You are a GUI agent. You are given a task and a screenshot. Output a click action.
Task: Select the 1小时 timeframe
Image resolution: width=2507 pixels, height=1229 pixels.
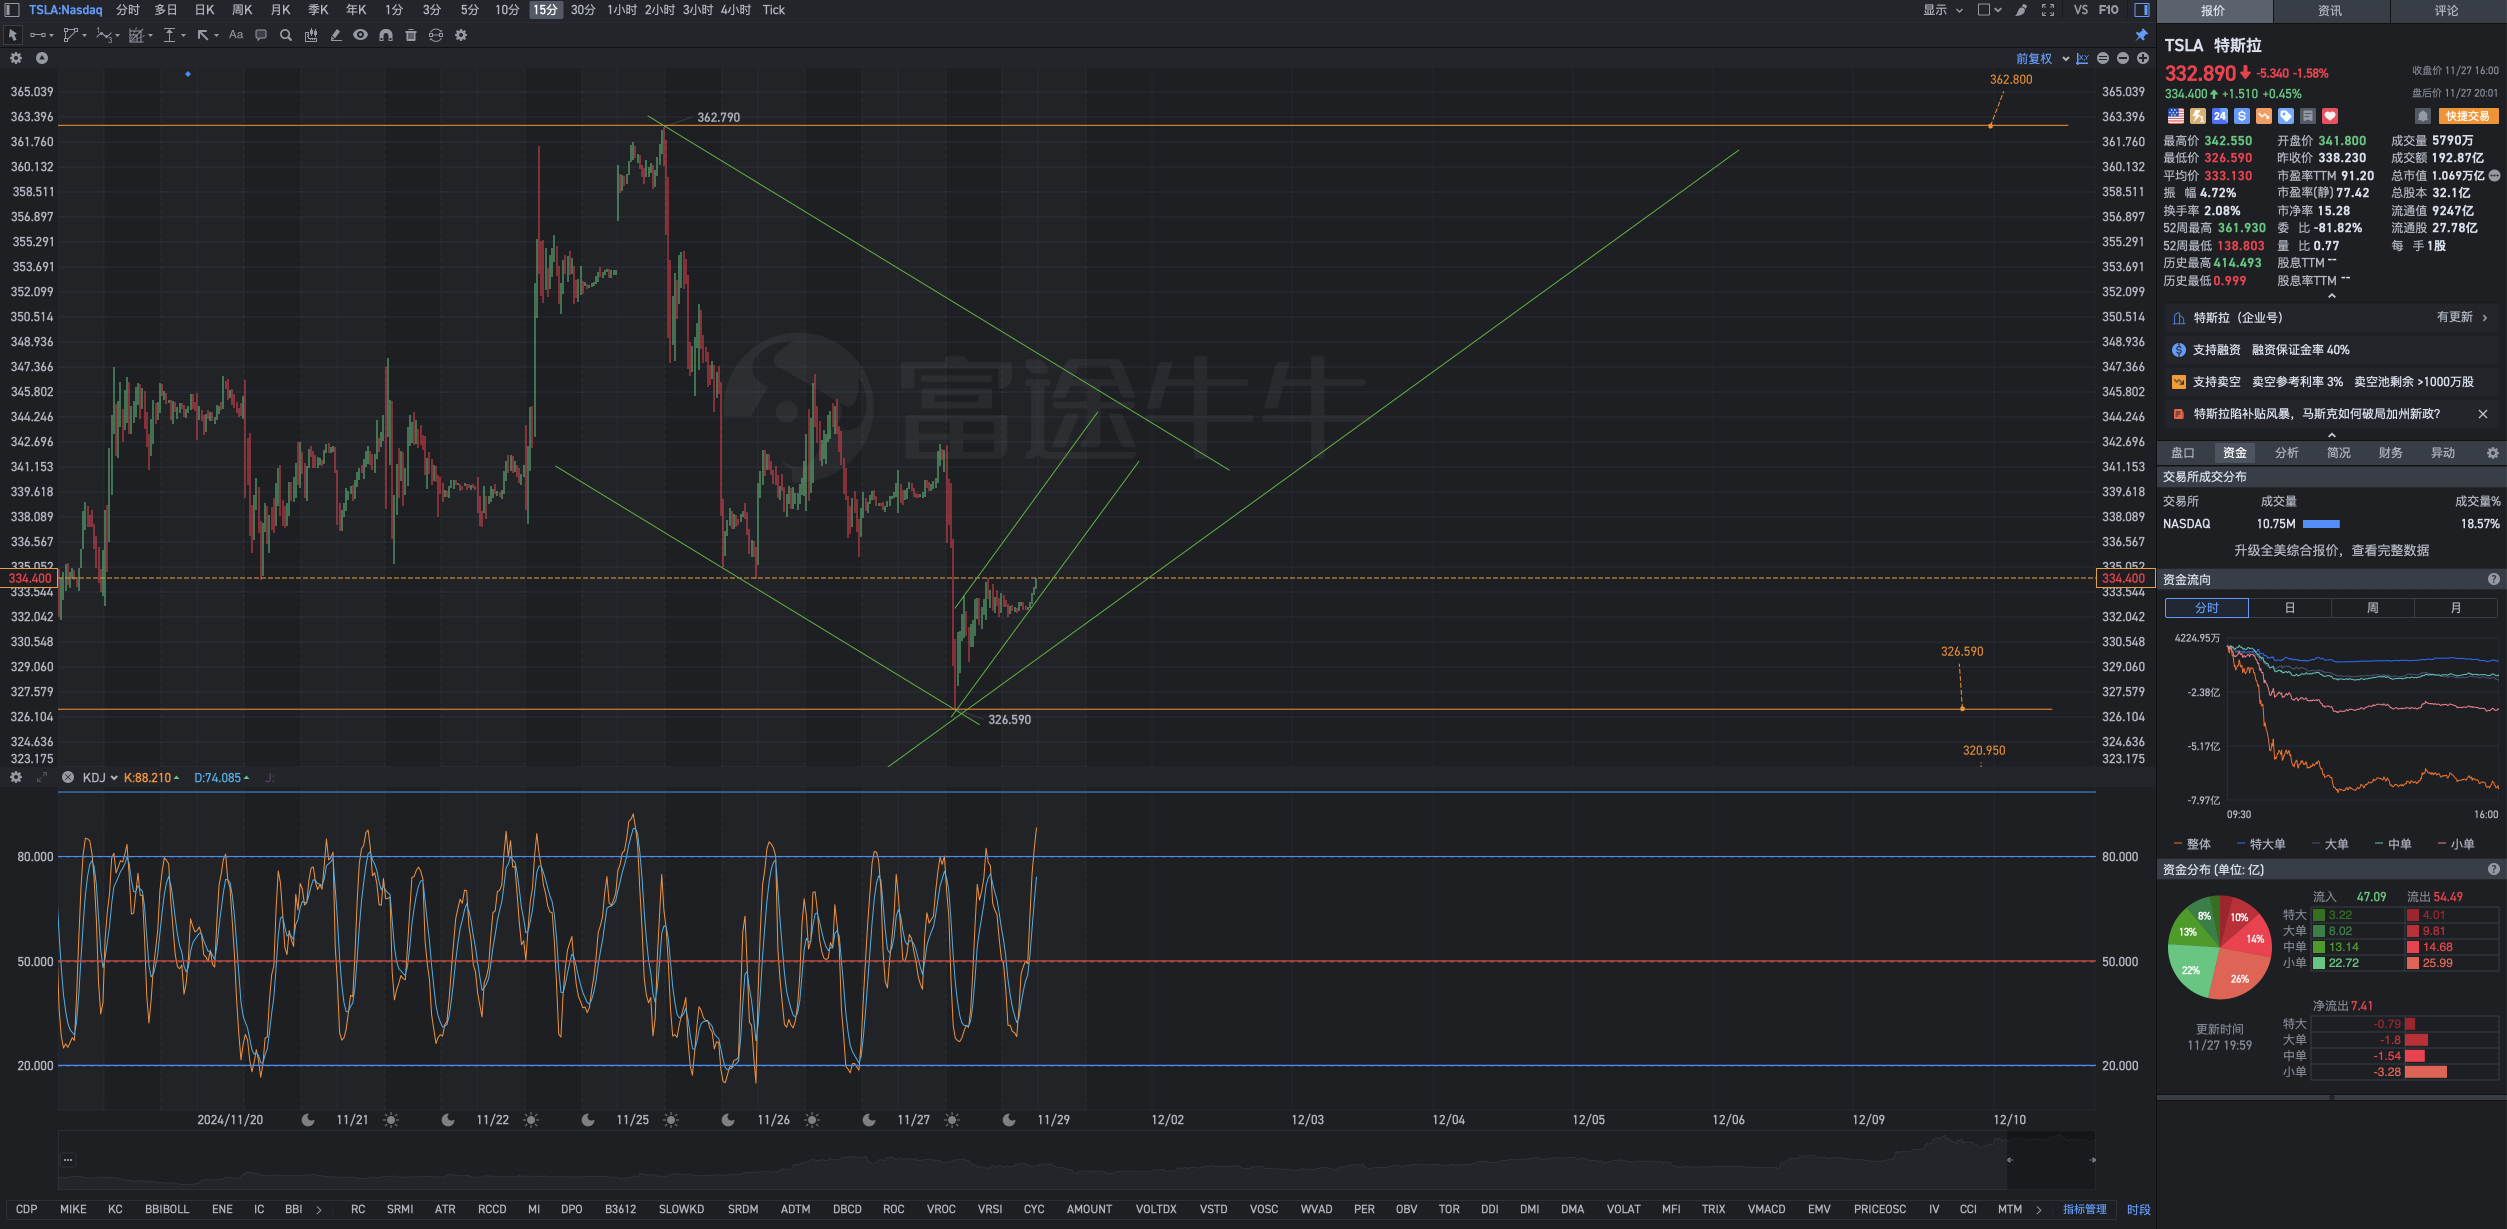pyautogui.click(x=622, y=10)
